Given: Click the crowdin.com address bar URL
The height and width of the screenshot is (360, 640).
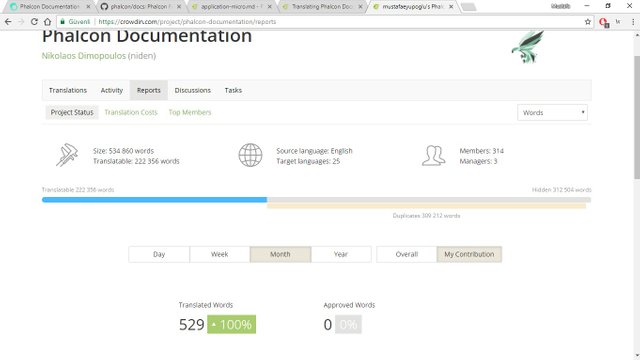Looking at the screenshot, I should click(187, 22).
